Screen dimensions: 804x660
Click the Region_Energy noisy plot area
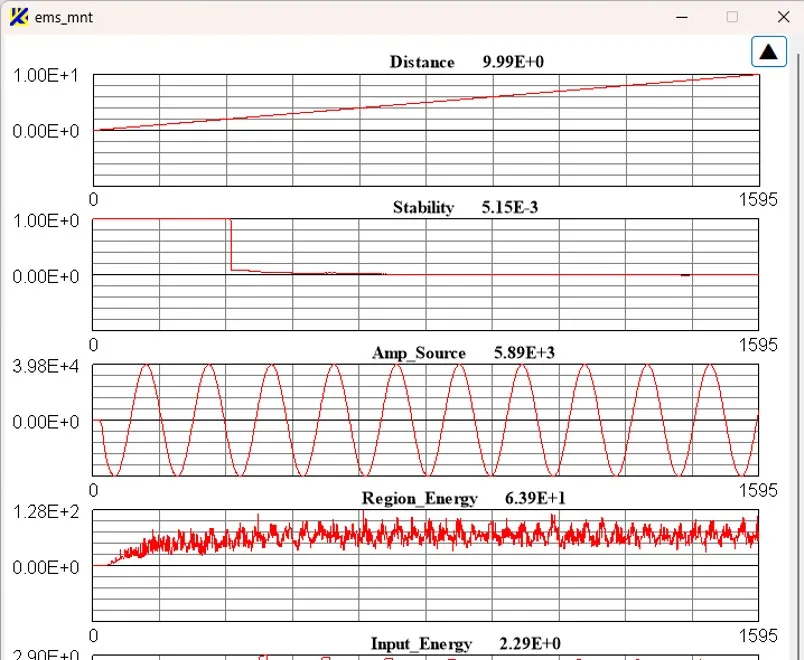click(x=426, y=565)
